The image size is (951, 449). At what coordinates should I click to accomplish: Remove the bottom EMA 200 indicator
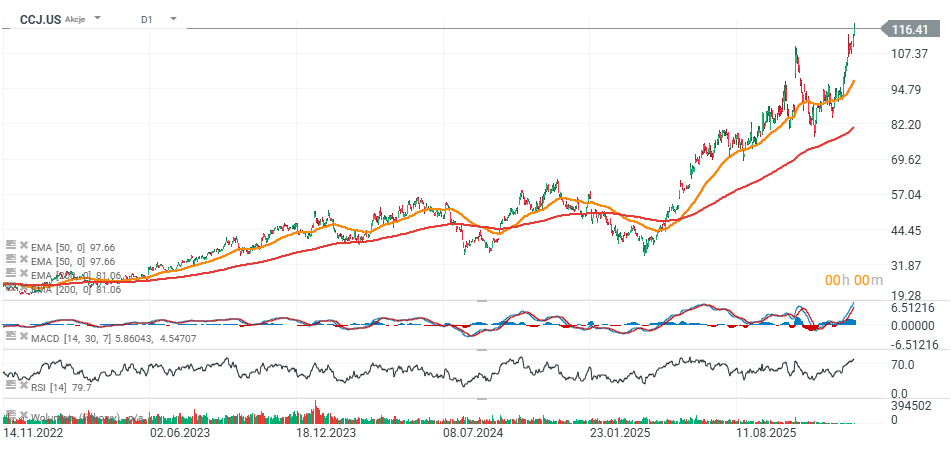point(22,288)
